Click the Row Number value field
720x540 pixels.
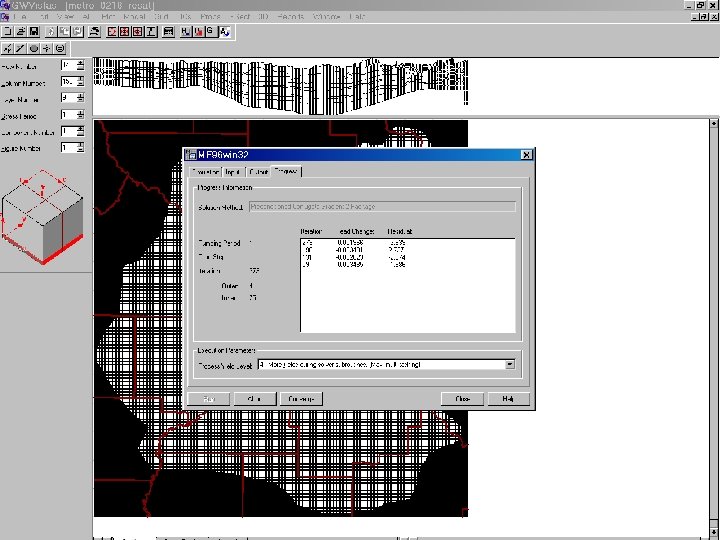68,65
